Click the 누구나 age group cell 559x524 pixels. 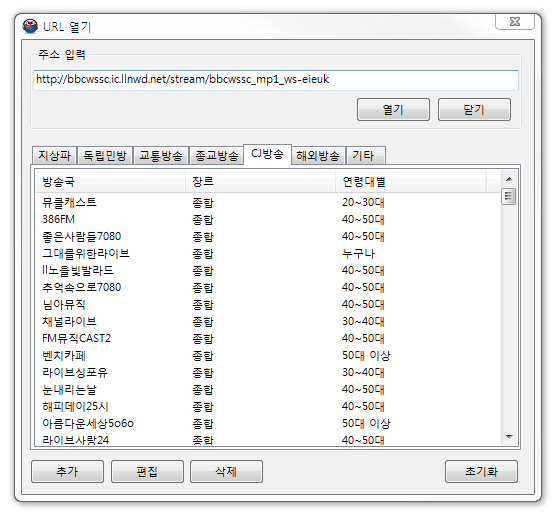358,254
